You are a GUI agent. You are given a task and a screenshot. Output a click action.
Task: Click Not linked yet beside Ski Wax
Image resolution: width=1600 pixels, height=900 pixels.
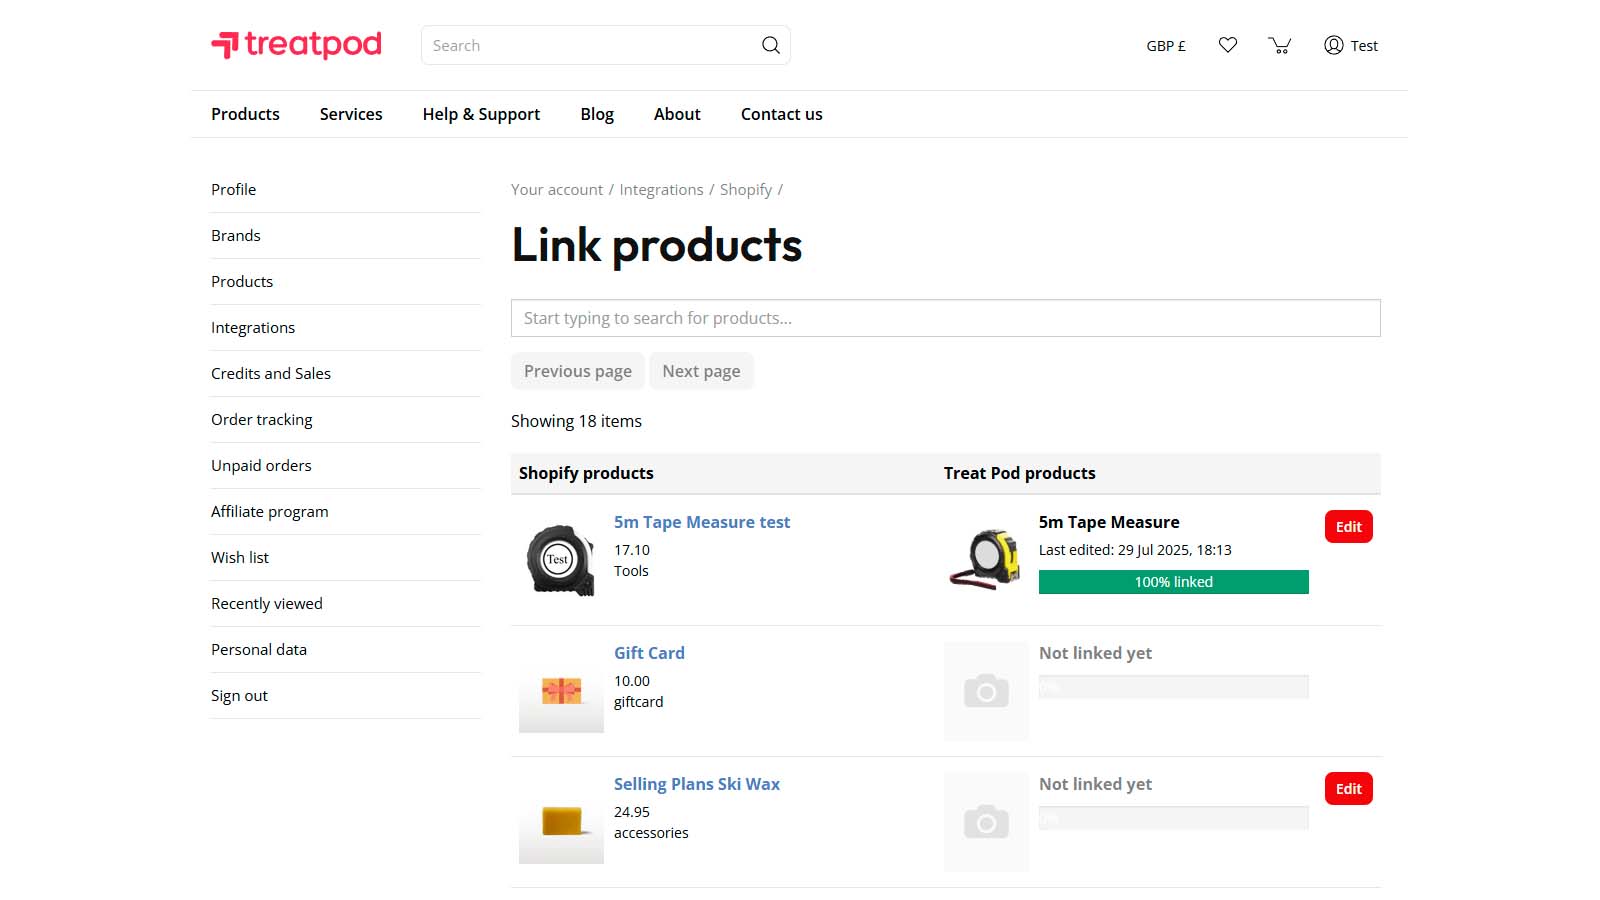1095,784
